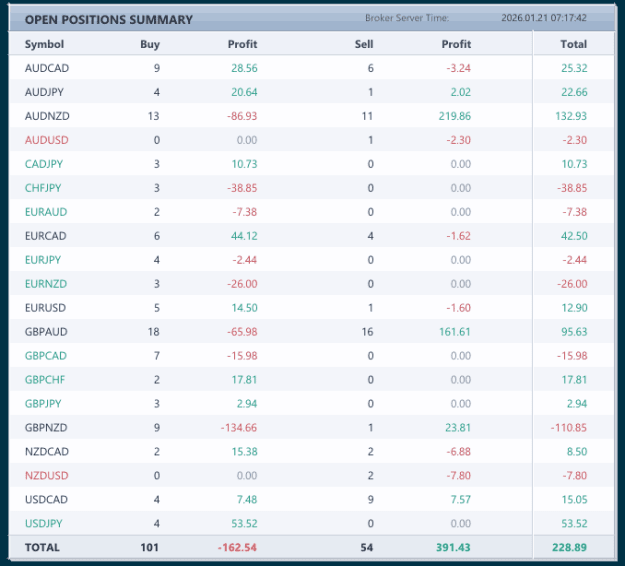Image resolution: width=625 pixels, height=566 pixels.
Task: Select the CADJPY symbol
Action: pyautogui.click(x=44, y=164)
